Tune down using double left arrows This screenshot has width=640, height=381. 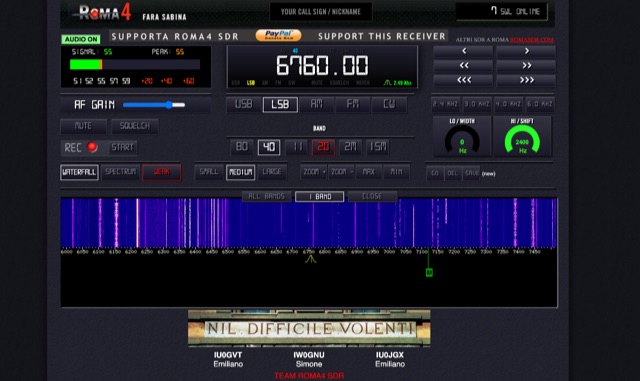[x=463, y=66]
